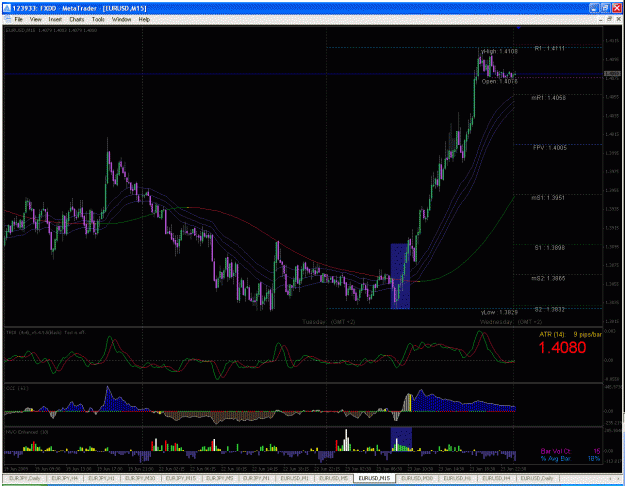Image resolution: width=625 pixels, height=486 pixels.
Task: Click the % Avg Bar 18% label
Action: coord(570,458)
